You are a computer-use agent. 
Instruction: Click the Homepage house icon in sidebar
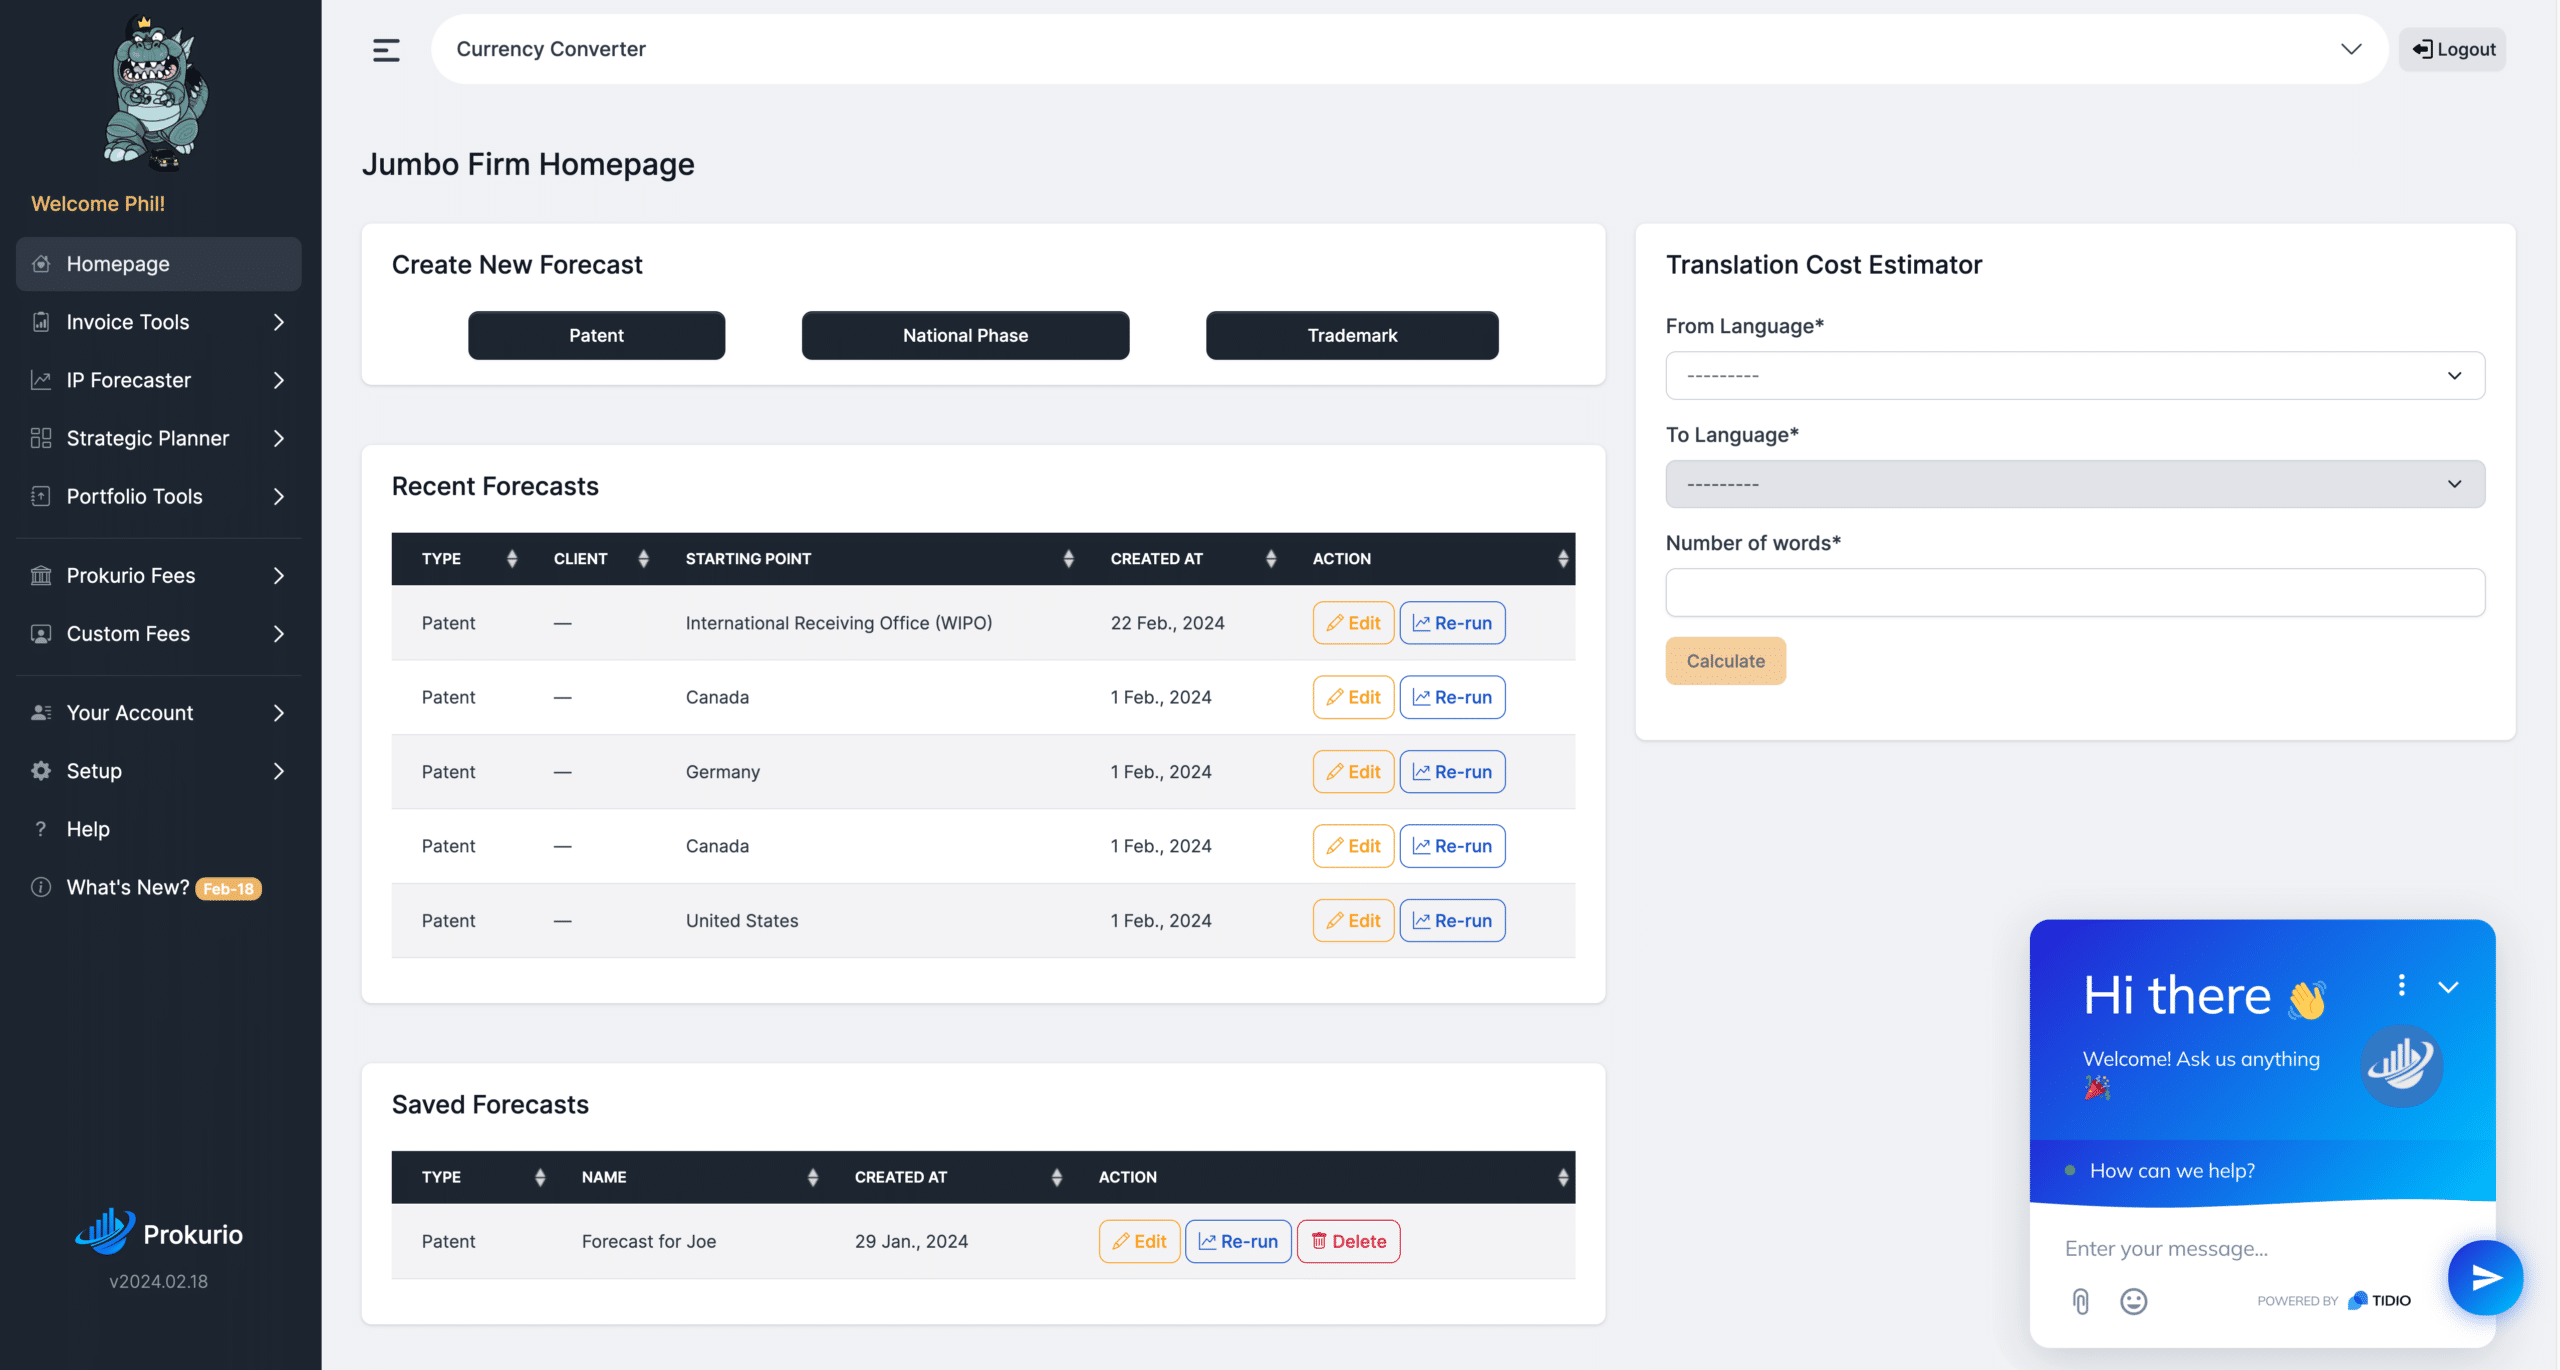[41, 264]
